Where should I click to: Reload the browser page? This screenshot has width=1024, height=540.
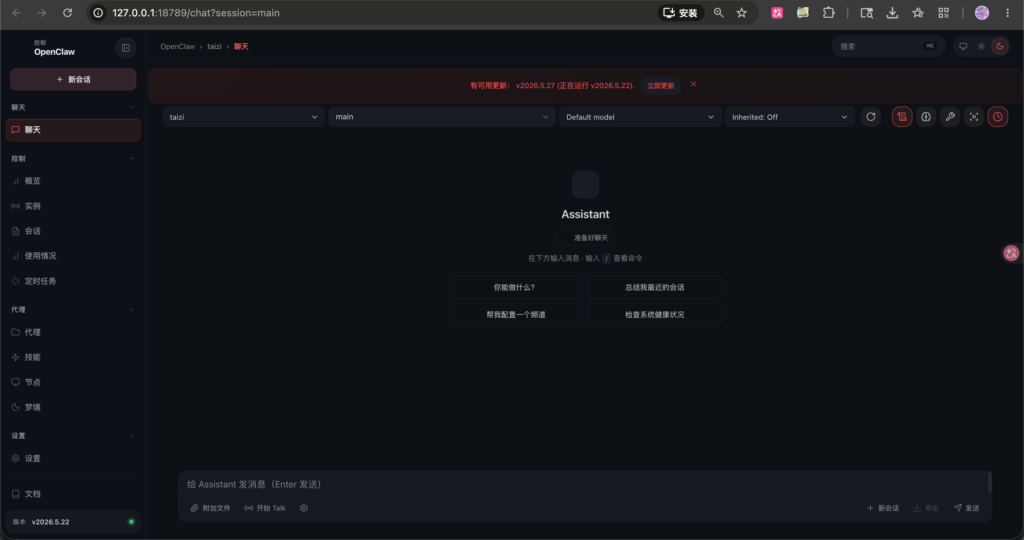67,12
